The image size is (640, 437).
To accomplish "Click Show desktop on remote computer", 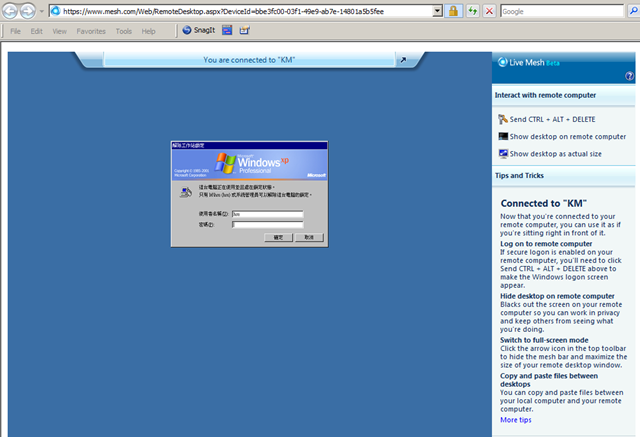I will coord(568,136).
